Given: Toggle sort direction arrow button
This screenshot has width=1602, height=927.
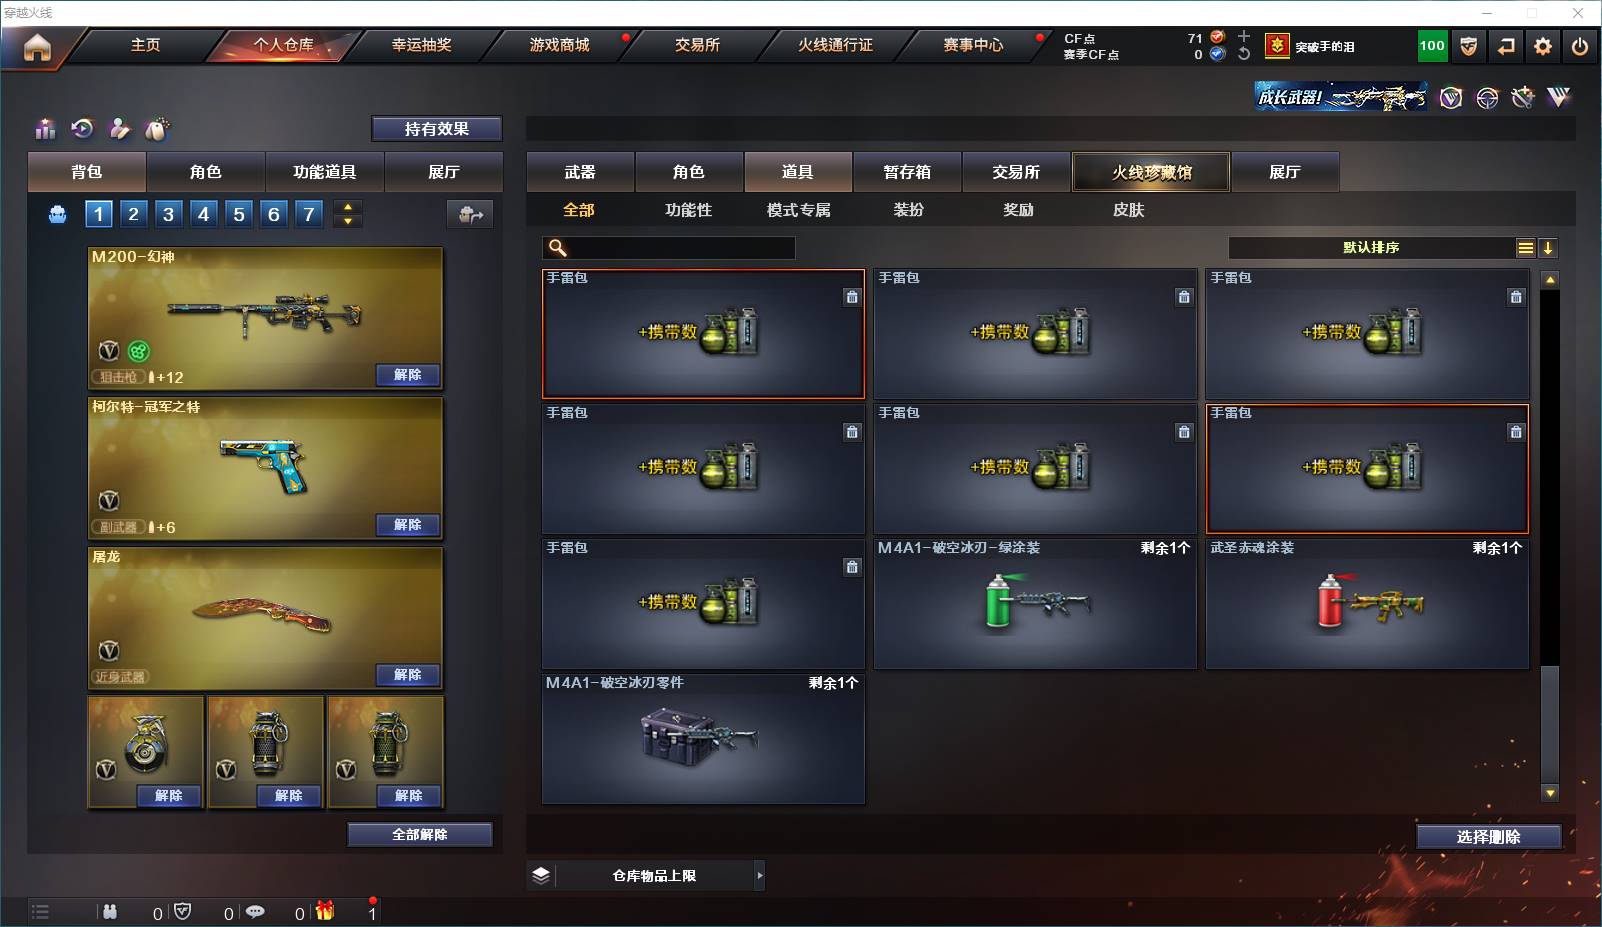Looking at the screenshot, I should [x=1547, y=248].
